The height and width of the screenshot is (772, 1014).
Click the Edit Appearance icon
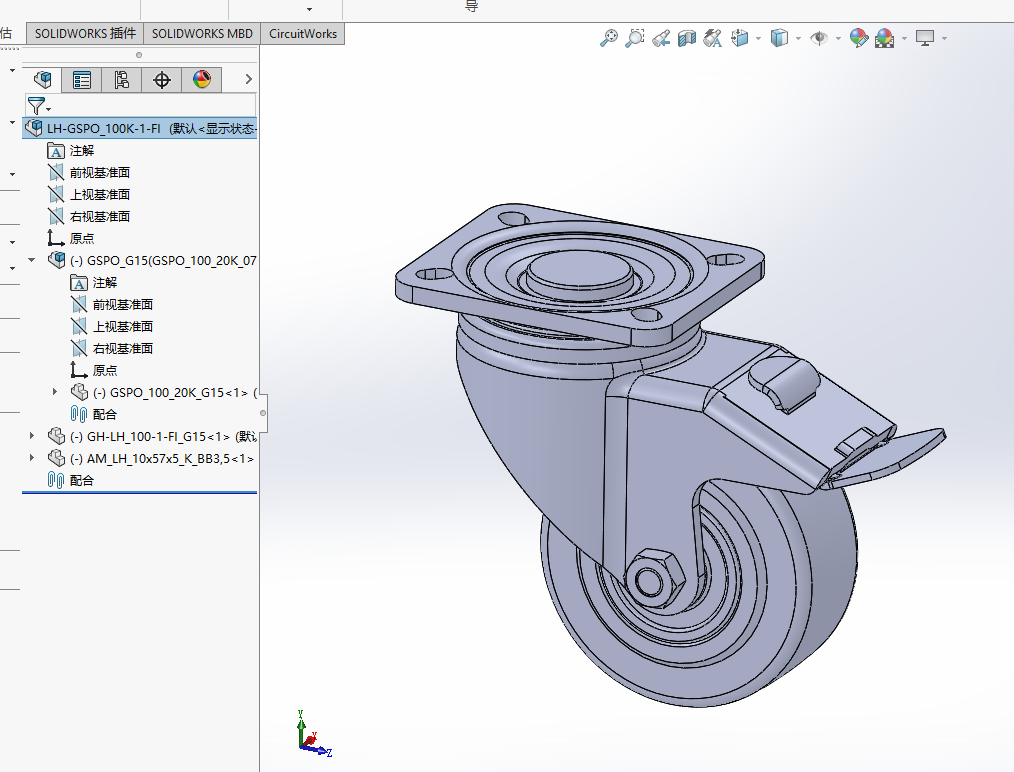coord(858,38)
